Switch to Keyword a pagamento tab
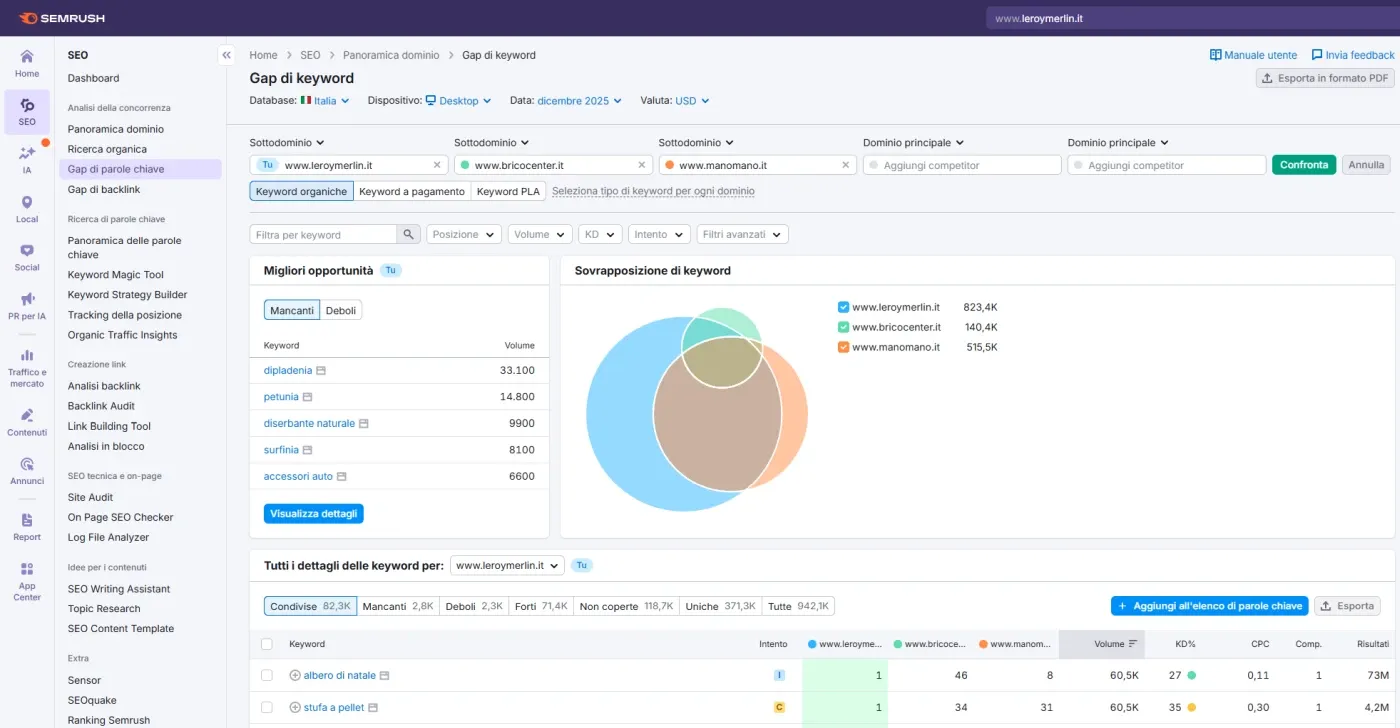 click(x=411, y=191)
